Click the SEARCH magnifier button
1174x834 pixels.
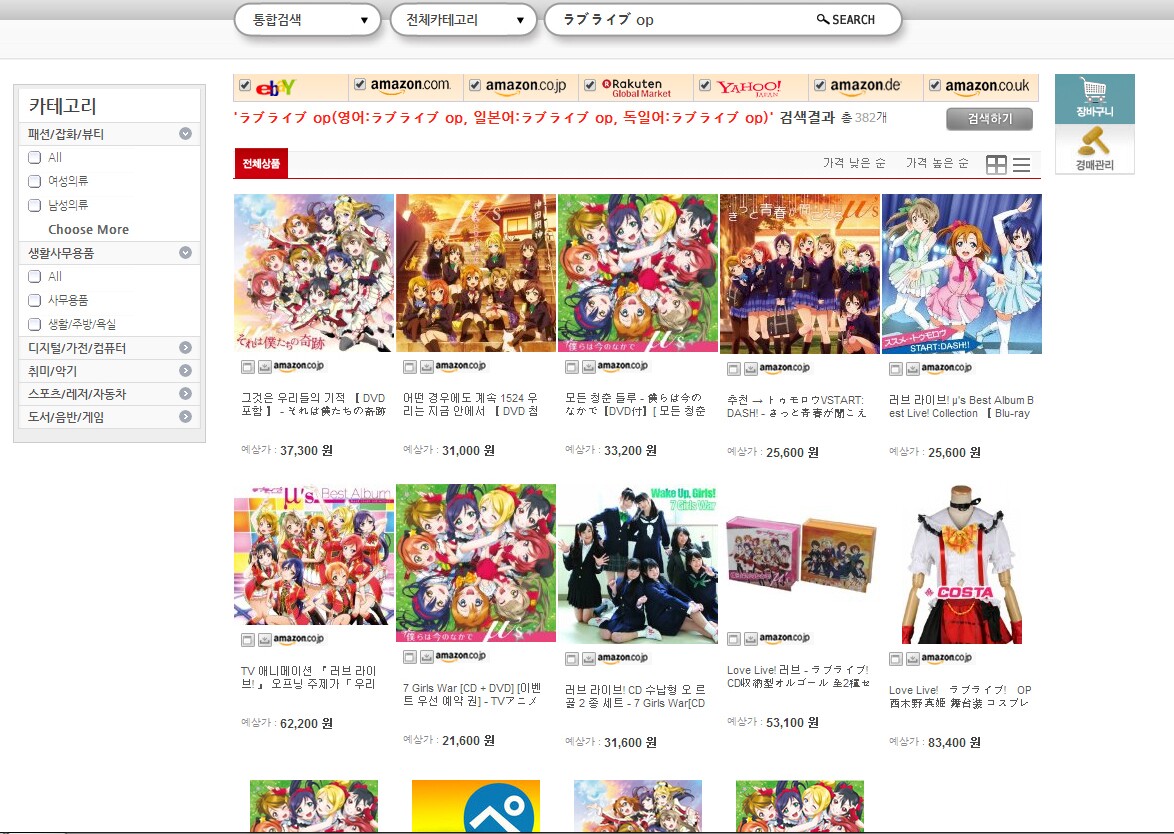pos(846,19)
